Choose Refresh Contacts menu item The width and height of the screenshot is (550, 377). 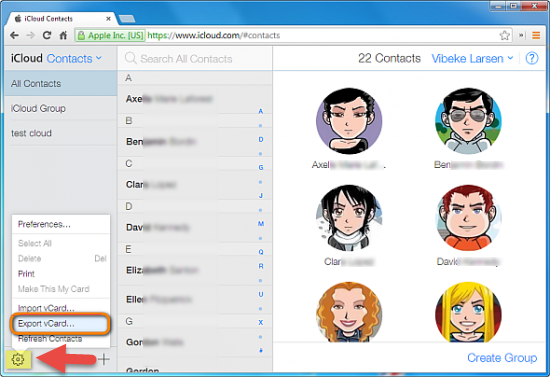coord(61,339)
